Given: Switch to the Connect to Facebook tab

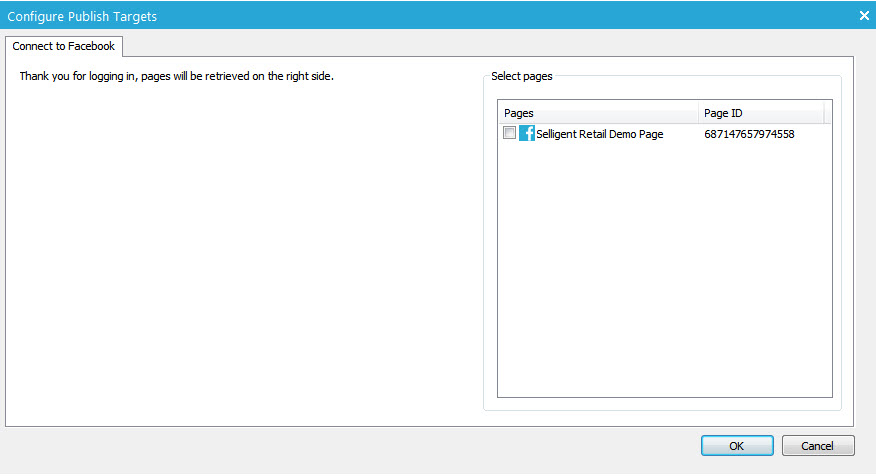Looking at the screenshot, I should click(64, 46).
